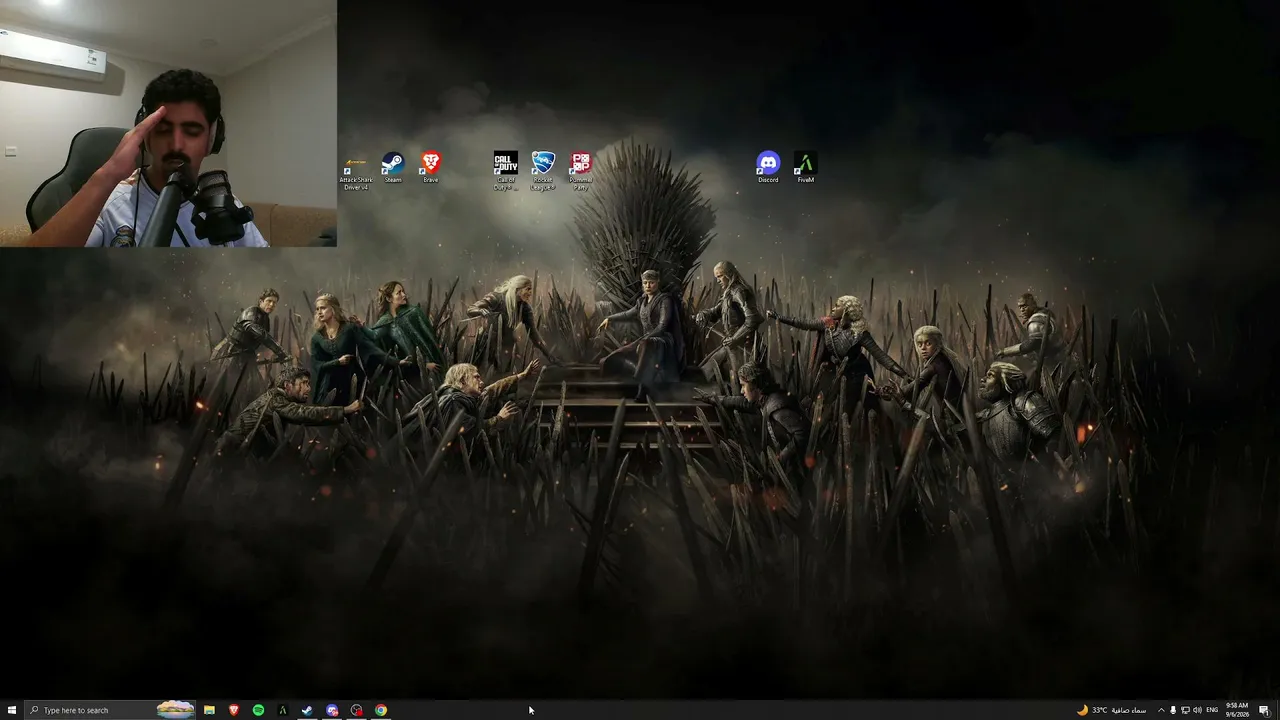Select the Attack Shark Driver v4 desktop shortcut

356,171
